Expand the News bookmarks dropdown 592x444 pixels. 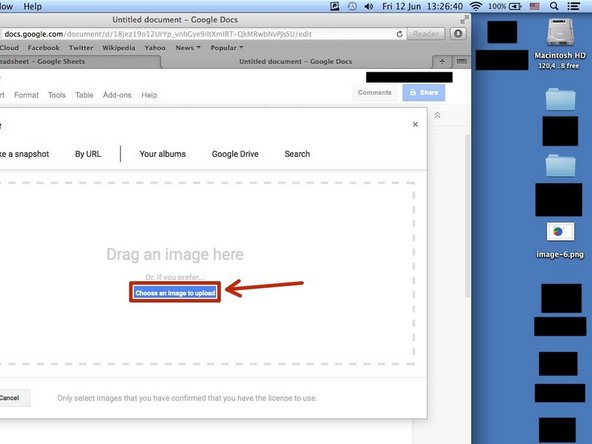pyautogui.click(x=188, y=48)
